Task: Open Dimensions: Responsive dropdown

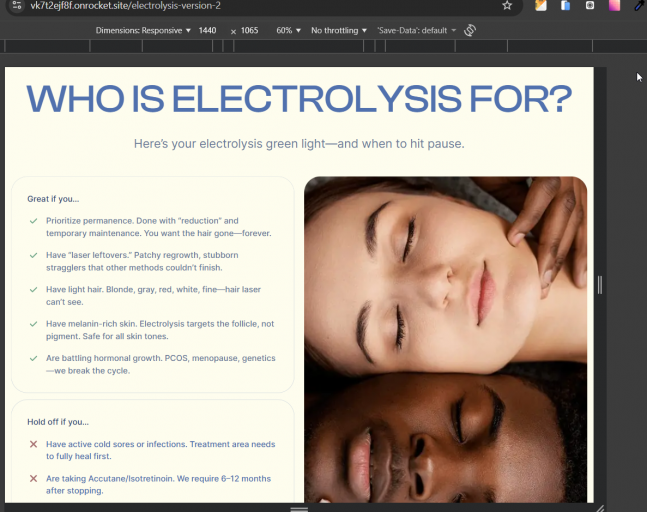Action: tap(143, 31)
